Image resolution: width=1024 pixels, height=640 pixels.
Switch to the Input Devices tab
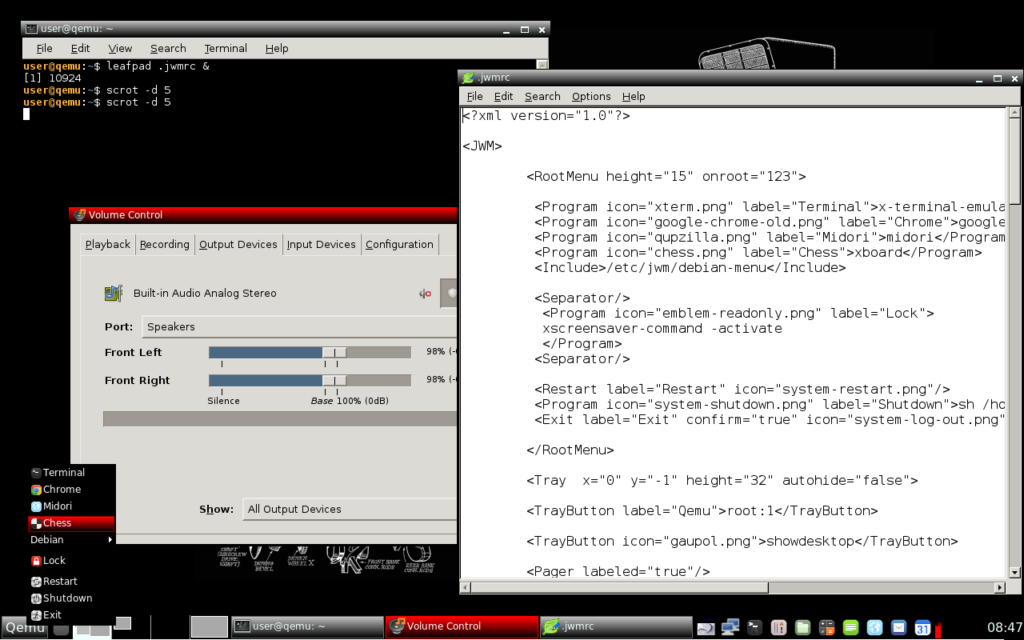tap(321, 244)
